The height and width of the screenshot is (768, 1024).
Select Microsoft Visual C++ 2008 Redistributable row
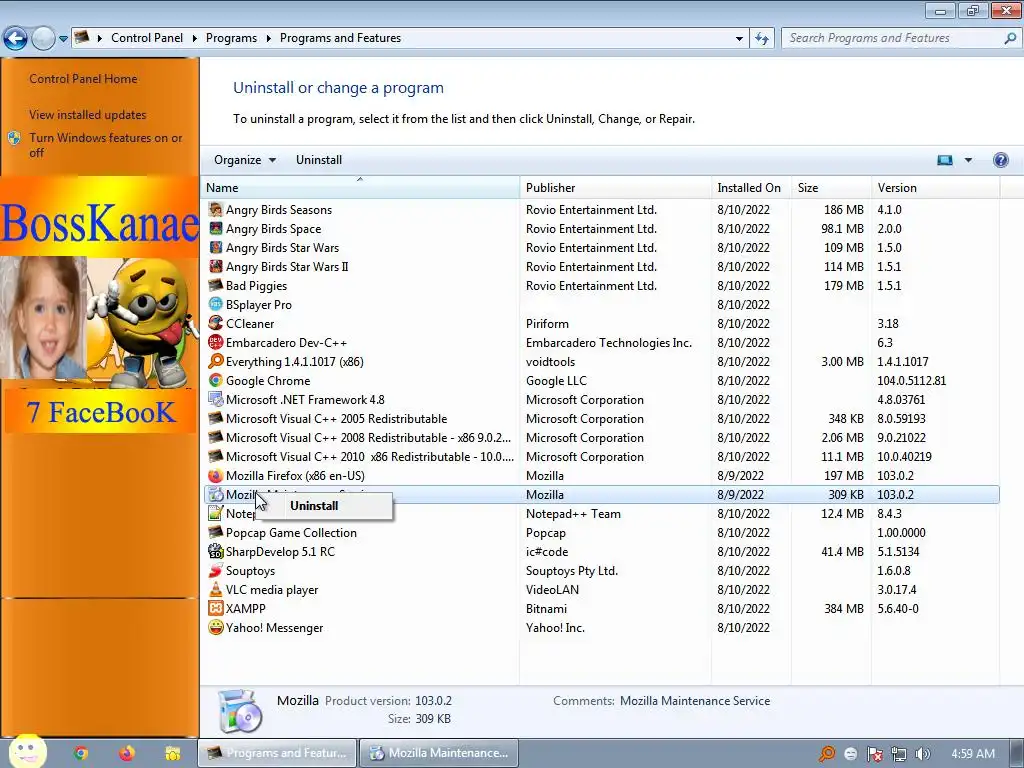point(601,438)
